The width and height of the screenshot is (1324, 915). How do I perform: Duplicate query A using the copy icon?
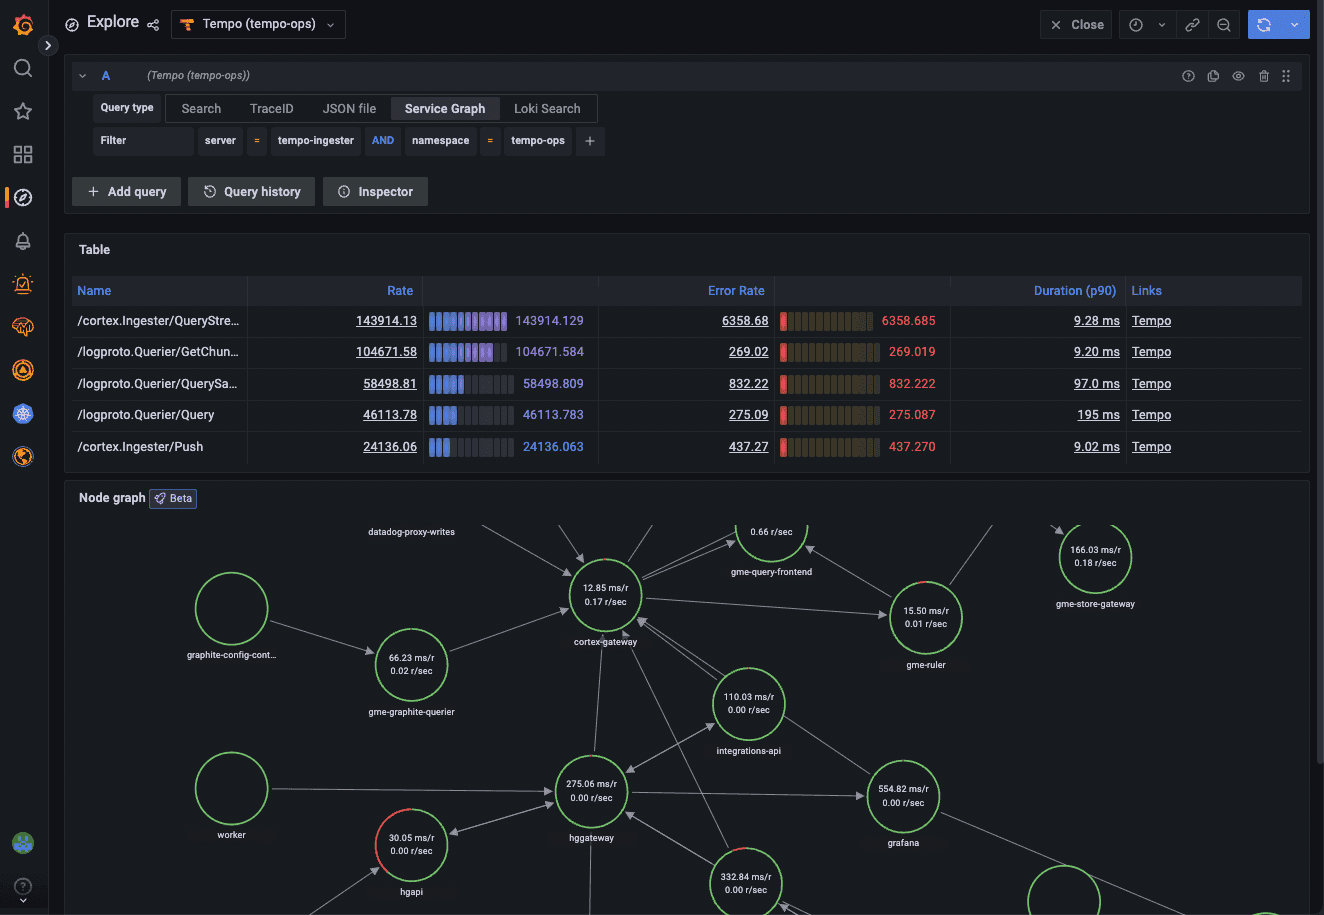[x=1212, y=75]
